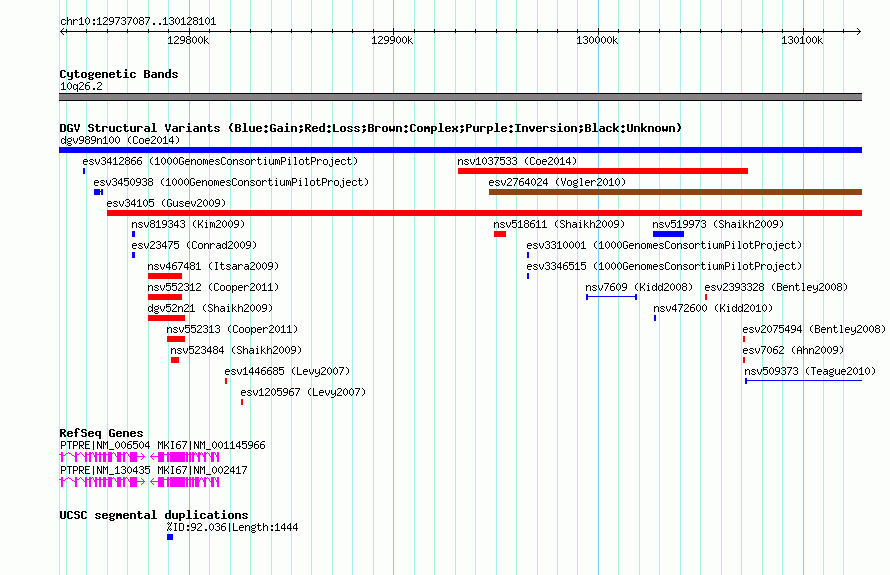Select the red nsv518611 loss bar
The image size is (890, 575).
coord(499,234)
